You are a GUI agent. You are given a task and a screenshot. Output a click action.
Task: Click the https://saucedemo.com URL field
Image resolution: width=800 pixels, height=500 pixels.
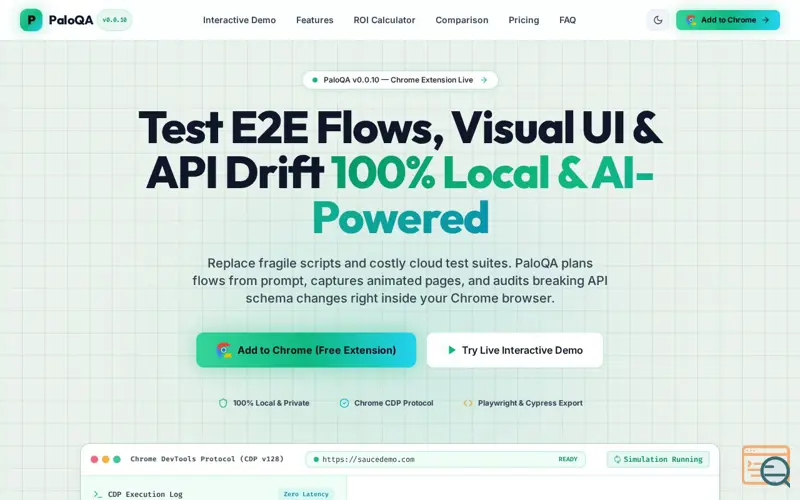(x=445, y=459)
